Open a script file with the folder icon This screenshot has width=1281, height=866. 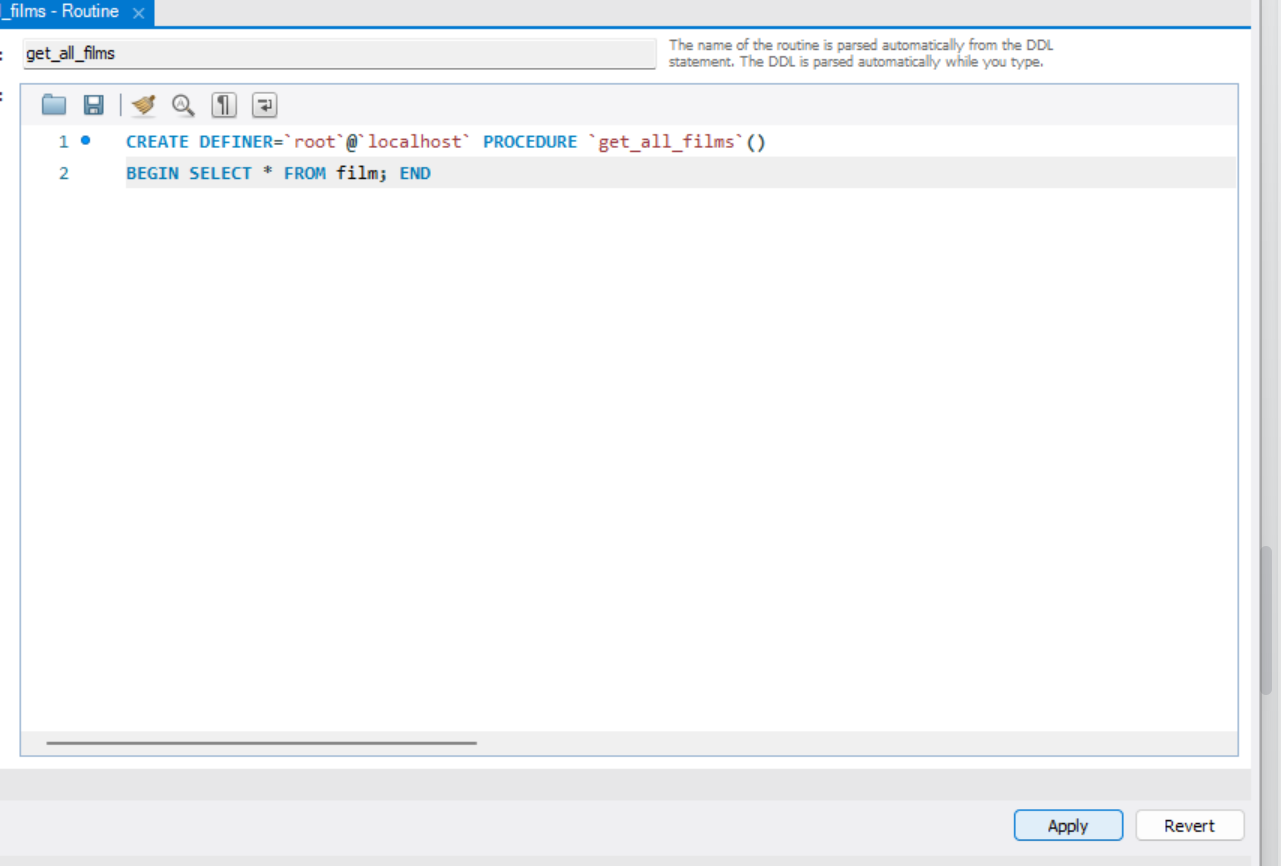pyautogui.click(x=53, y=105)
